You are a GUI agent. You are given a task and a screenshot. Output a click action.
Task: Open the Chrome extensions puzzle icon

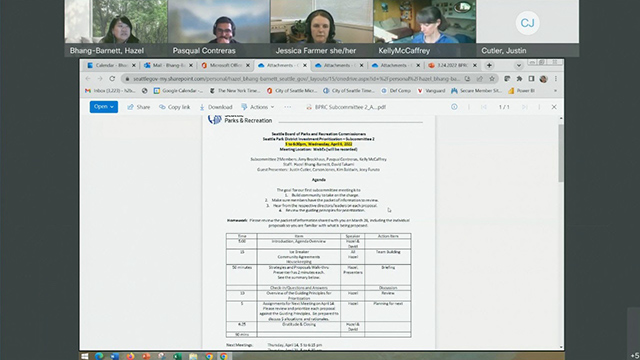click(x=519, y=78)
